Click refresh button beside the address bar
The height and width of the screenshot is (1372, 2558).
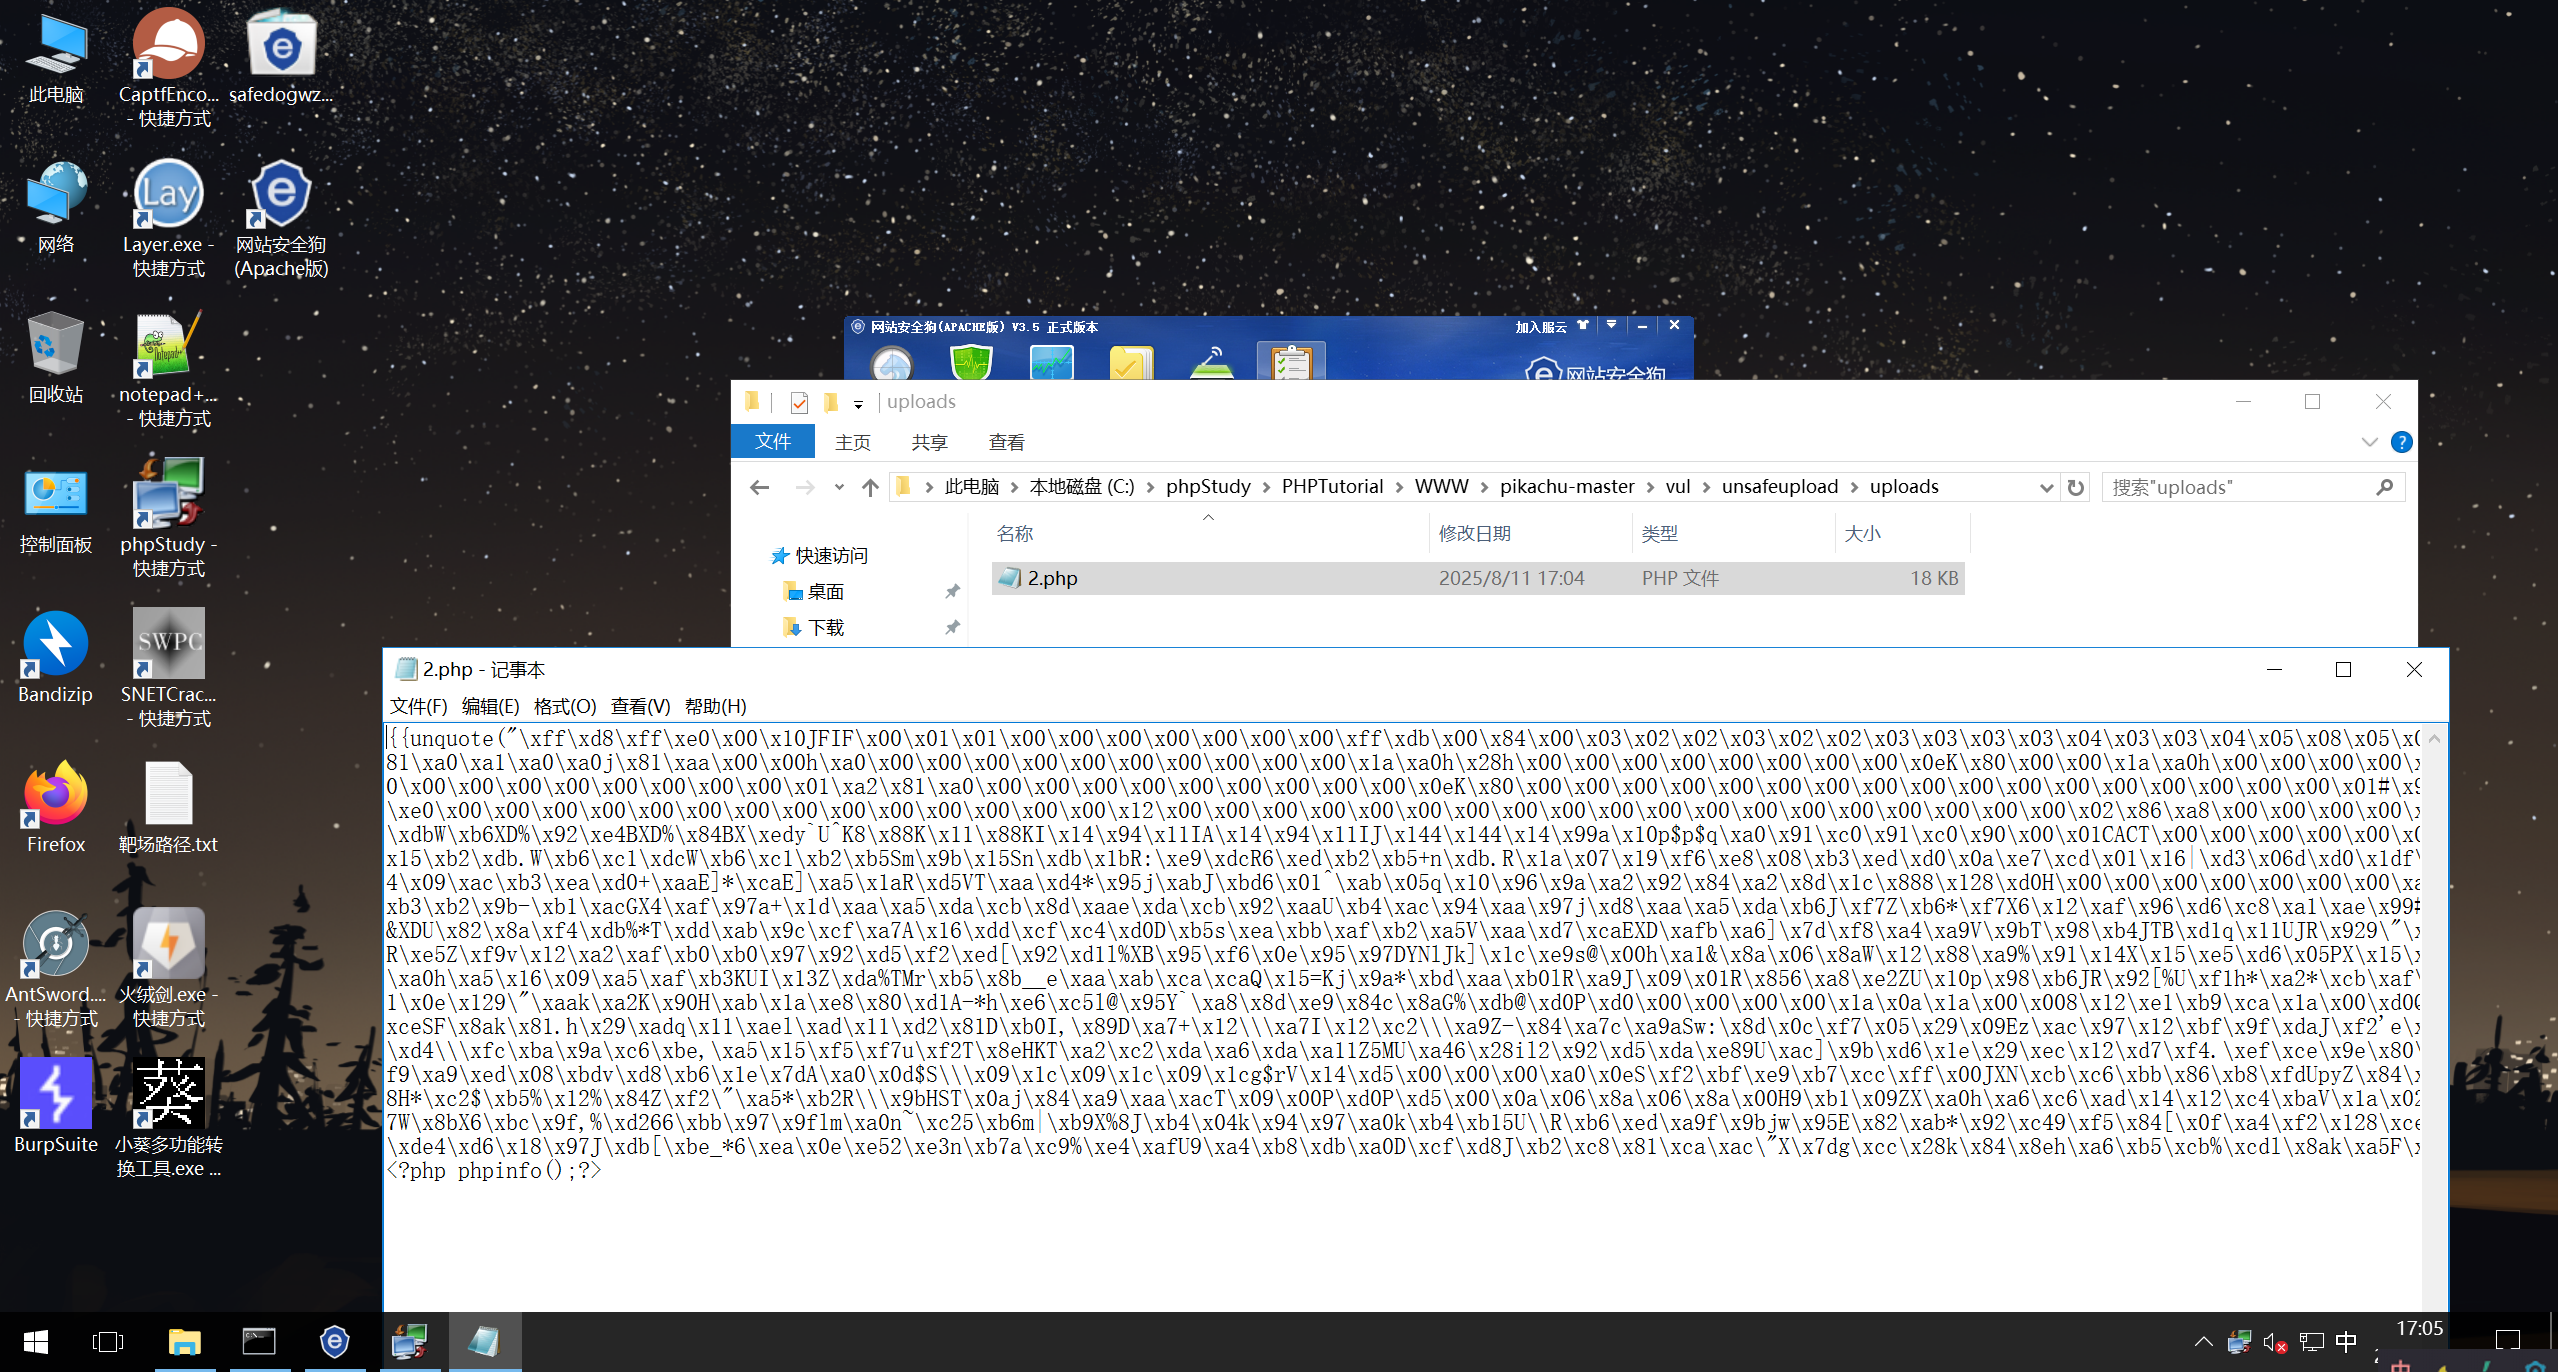point(2076,487)
